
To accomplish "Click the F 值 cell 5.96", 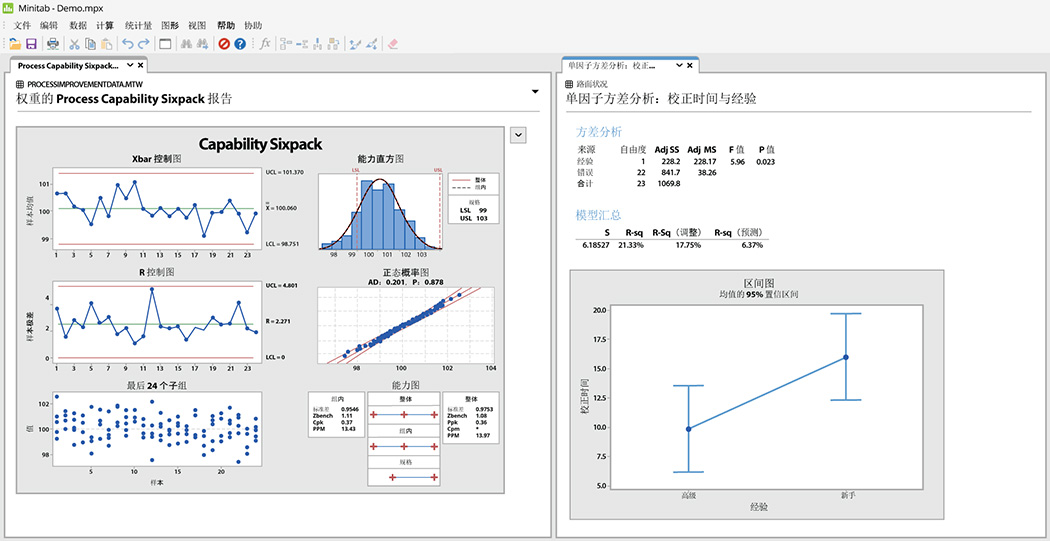I will click(735, 161).
